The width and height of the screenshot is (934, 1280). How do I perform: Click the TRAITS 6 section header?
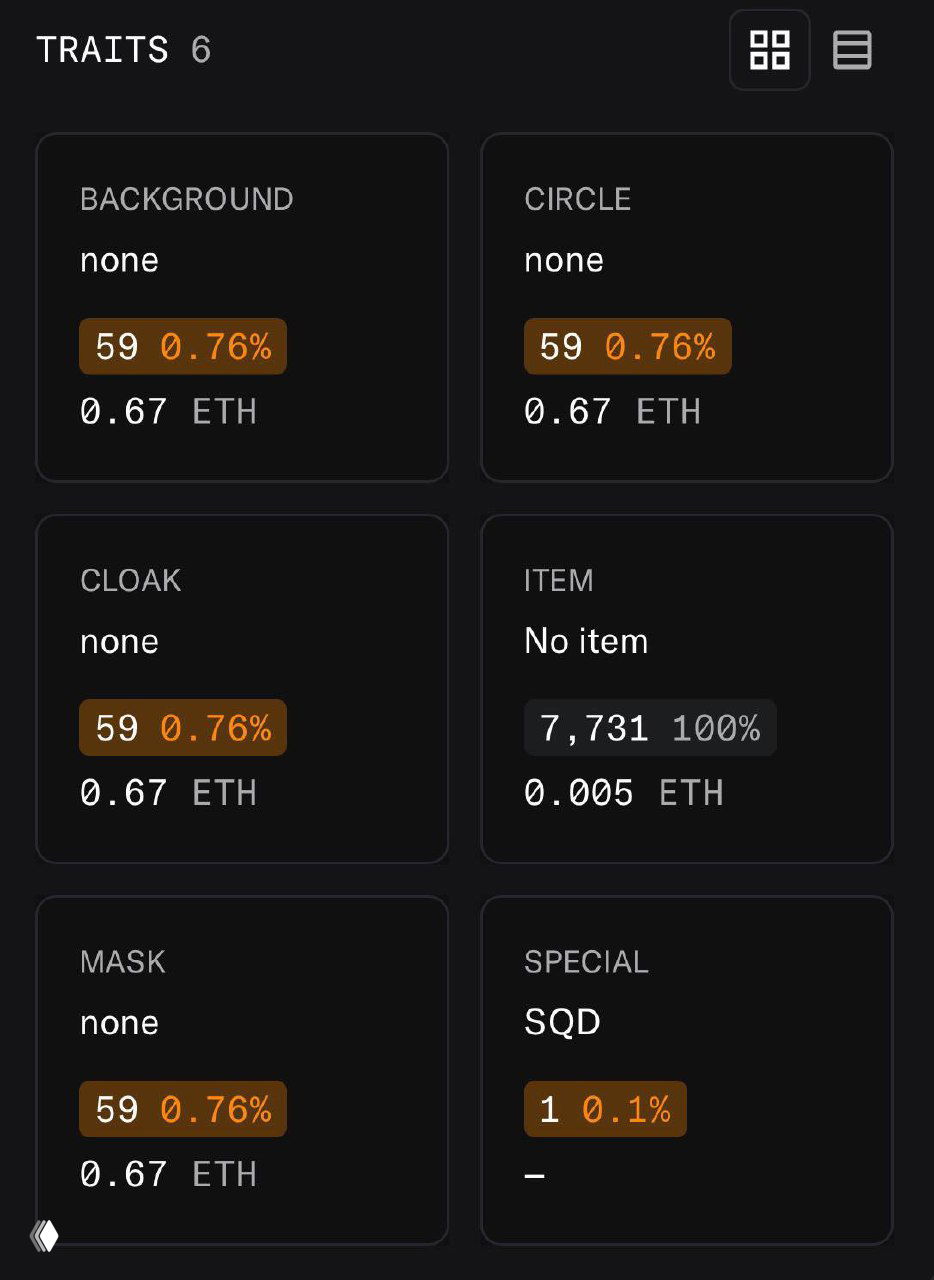coord(124,50)
